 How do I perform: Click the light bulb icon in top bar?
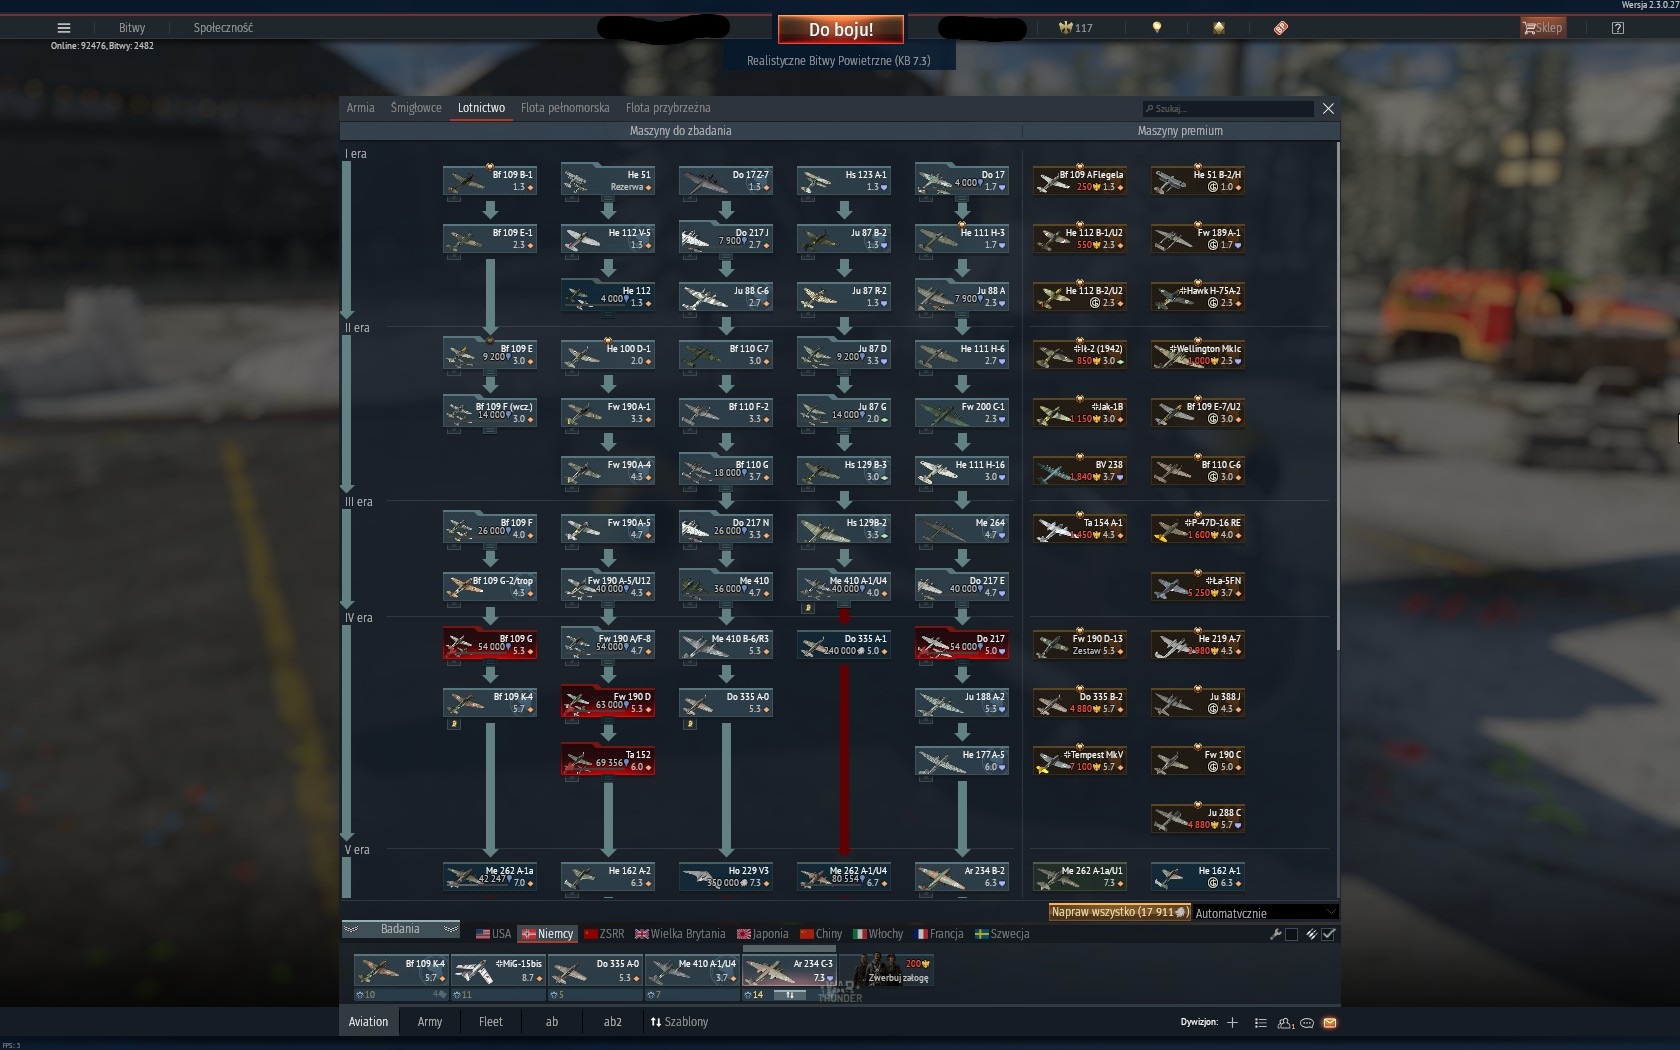(x=1157, y=28)
